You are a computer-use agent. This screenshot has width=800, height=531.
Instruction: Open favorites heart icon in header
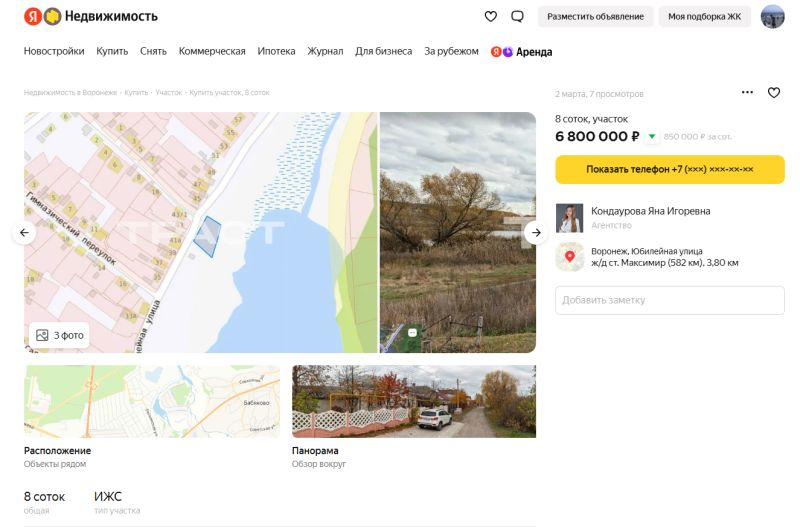click(490, 16)
